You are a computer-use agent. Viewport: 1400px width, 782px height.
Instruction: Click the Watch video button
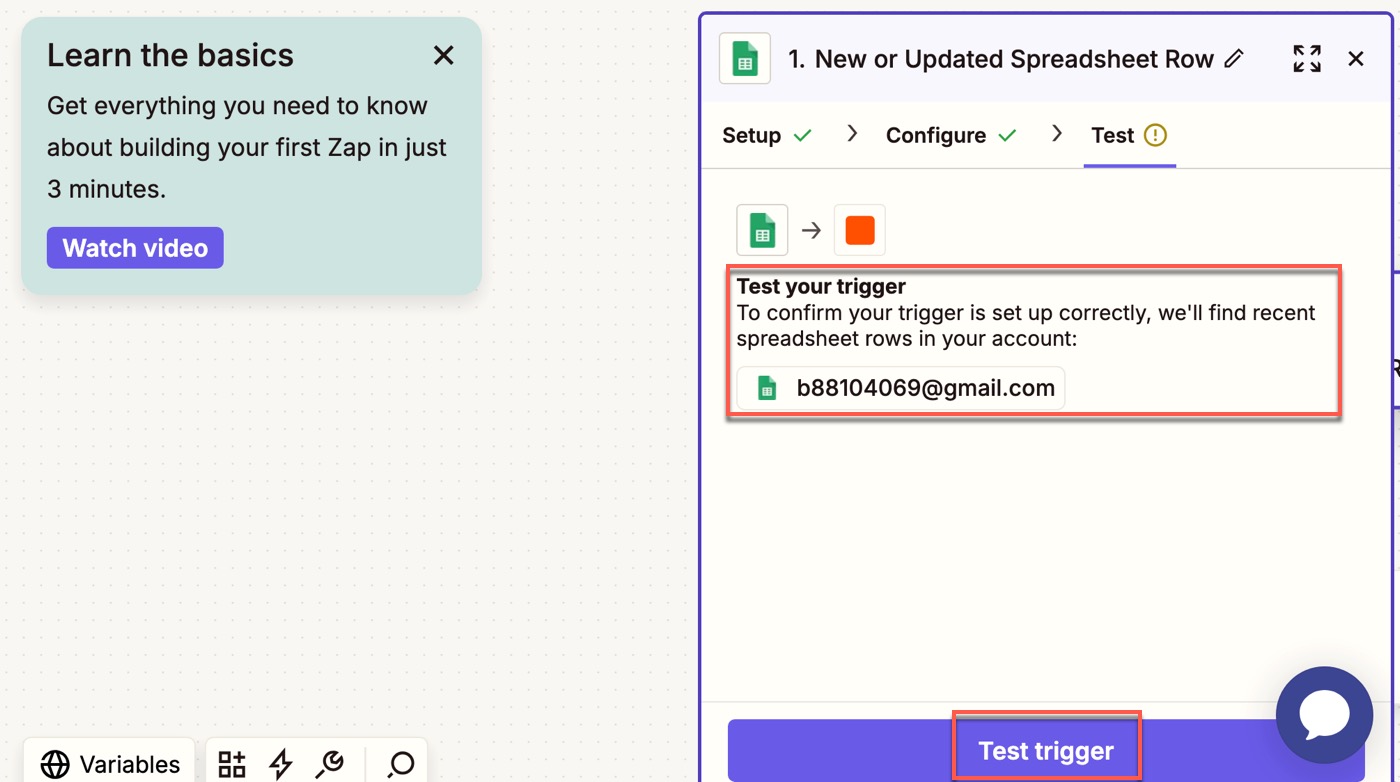(135, 248)
